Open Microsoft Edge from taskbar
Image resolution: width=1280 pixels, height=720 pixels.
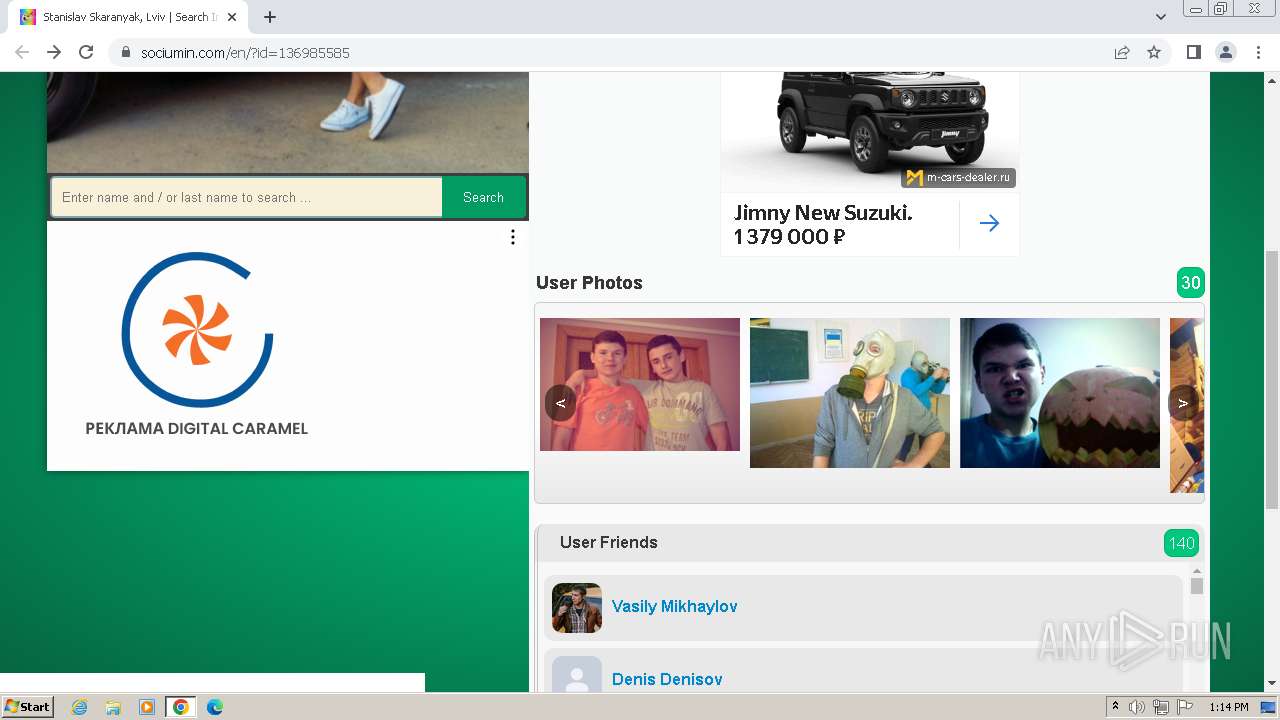coord(214,707)
